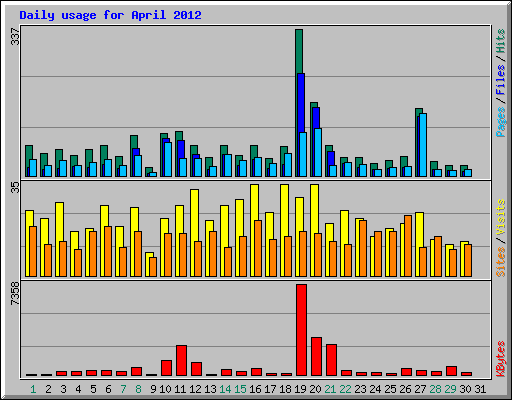Select the tallest red KBytes bar on day 19

tap(301, 330)
